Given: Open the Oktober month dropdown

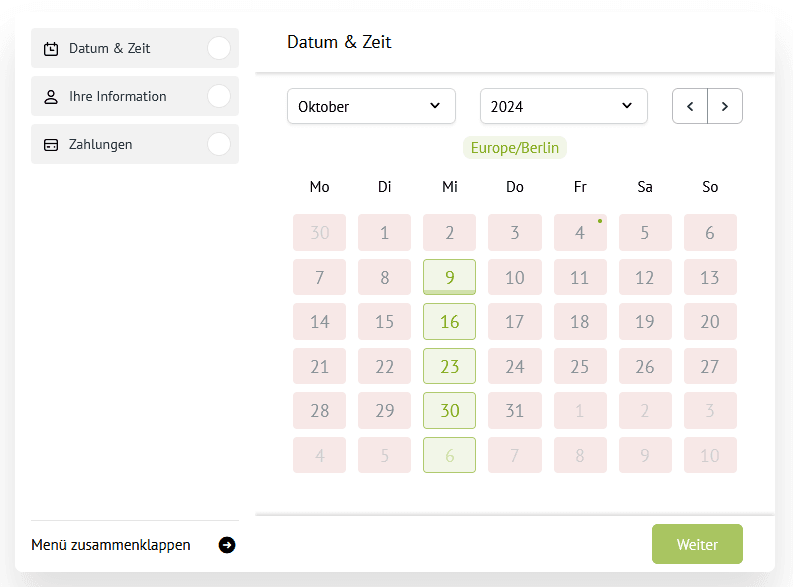Looking at the screenshot, I should point(371,106).
